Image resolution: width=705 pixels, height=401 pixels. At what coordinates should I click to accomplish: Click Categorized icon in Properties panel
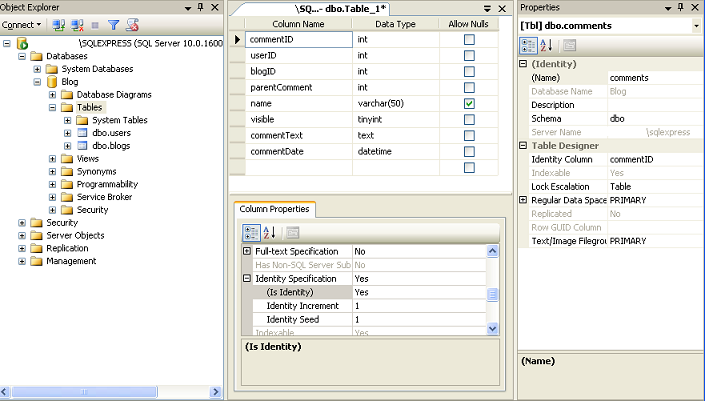pyautogui.click(x=528, y=45)
